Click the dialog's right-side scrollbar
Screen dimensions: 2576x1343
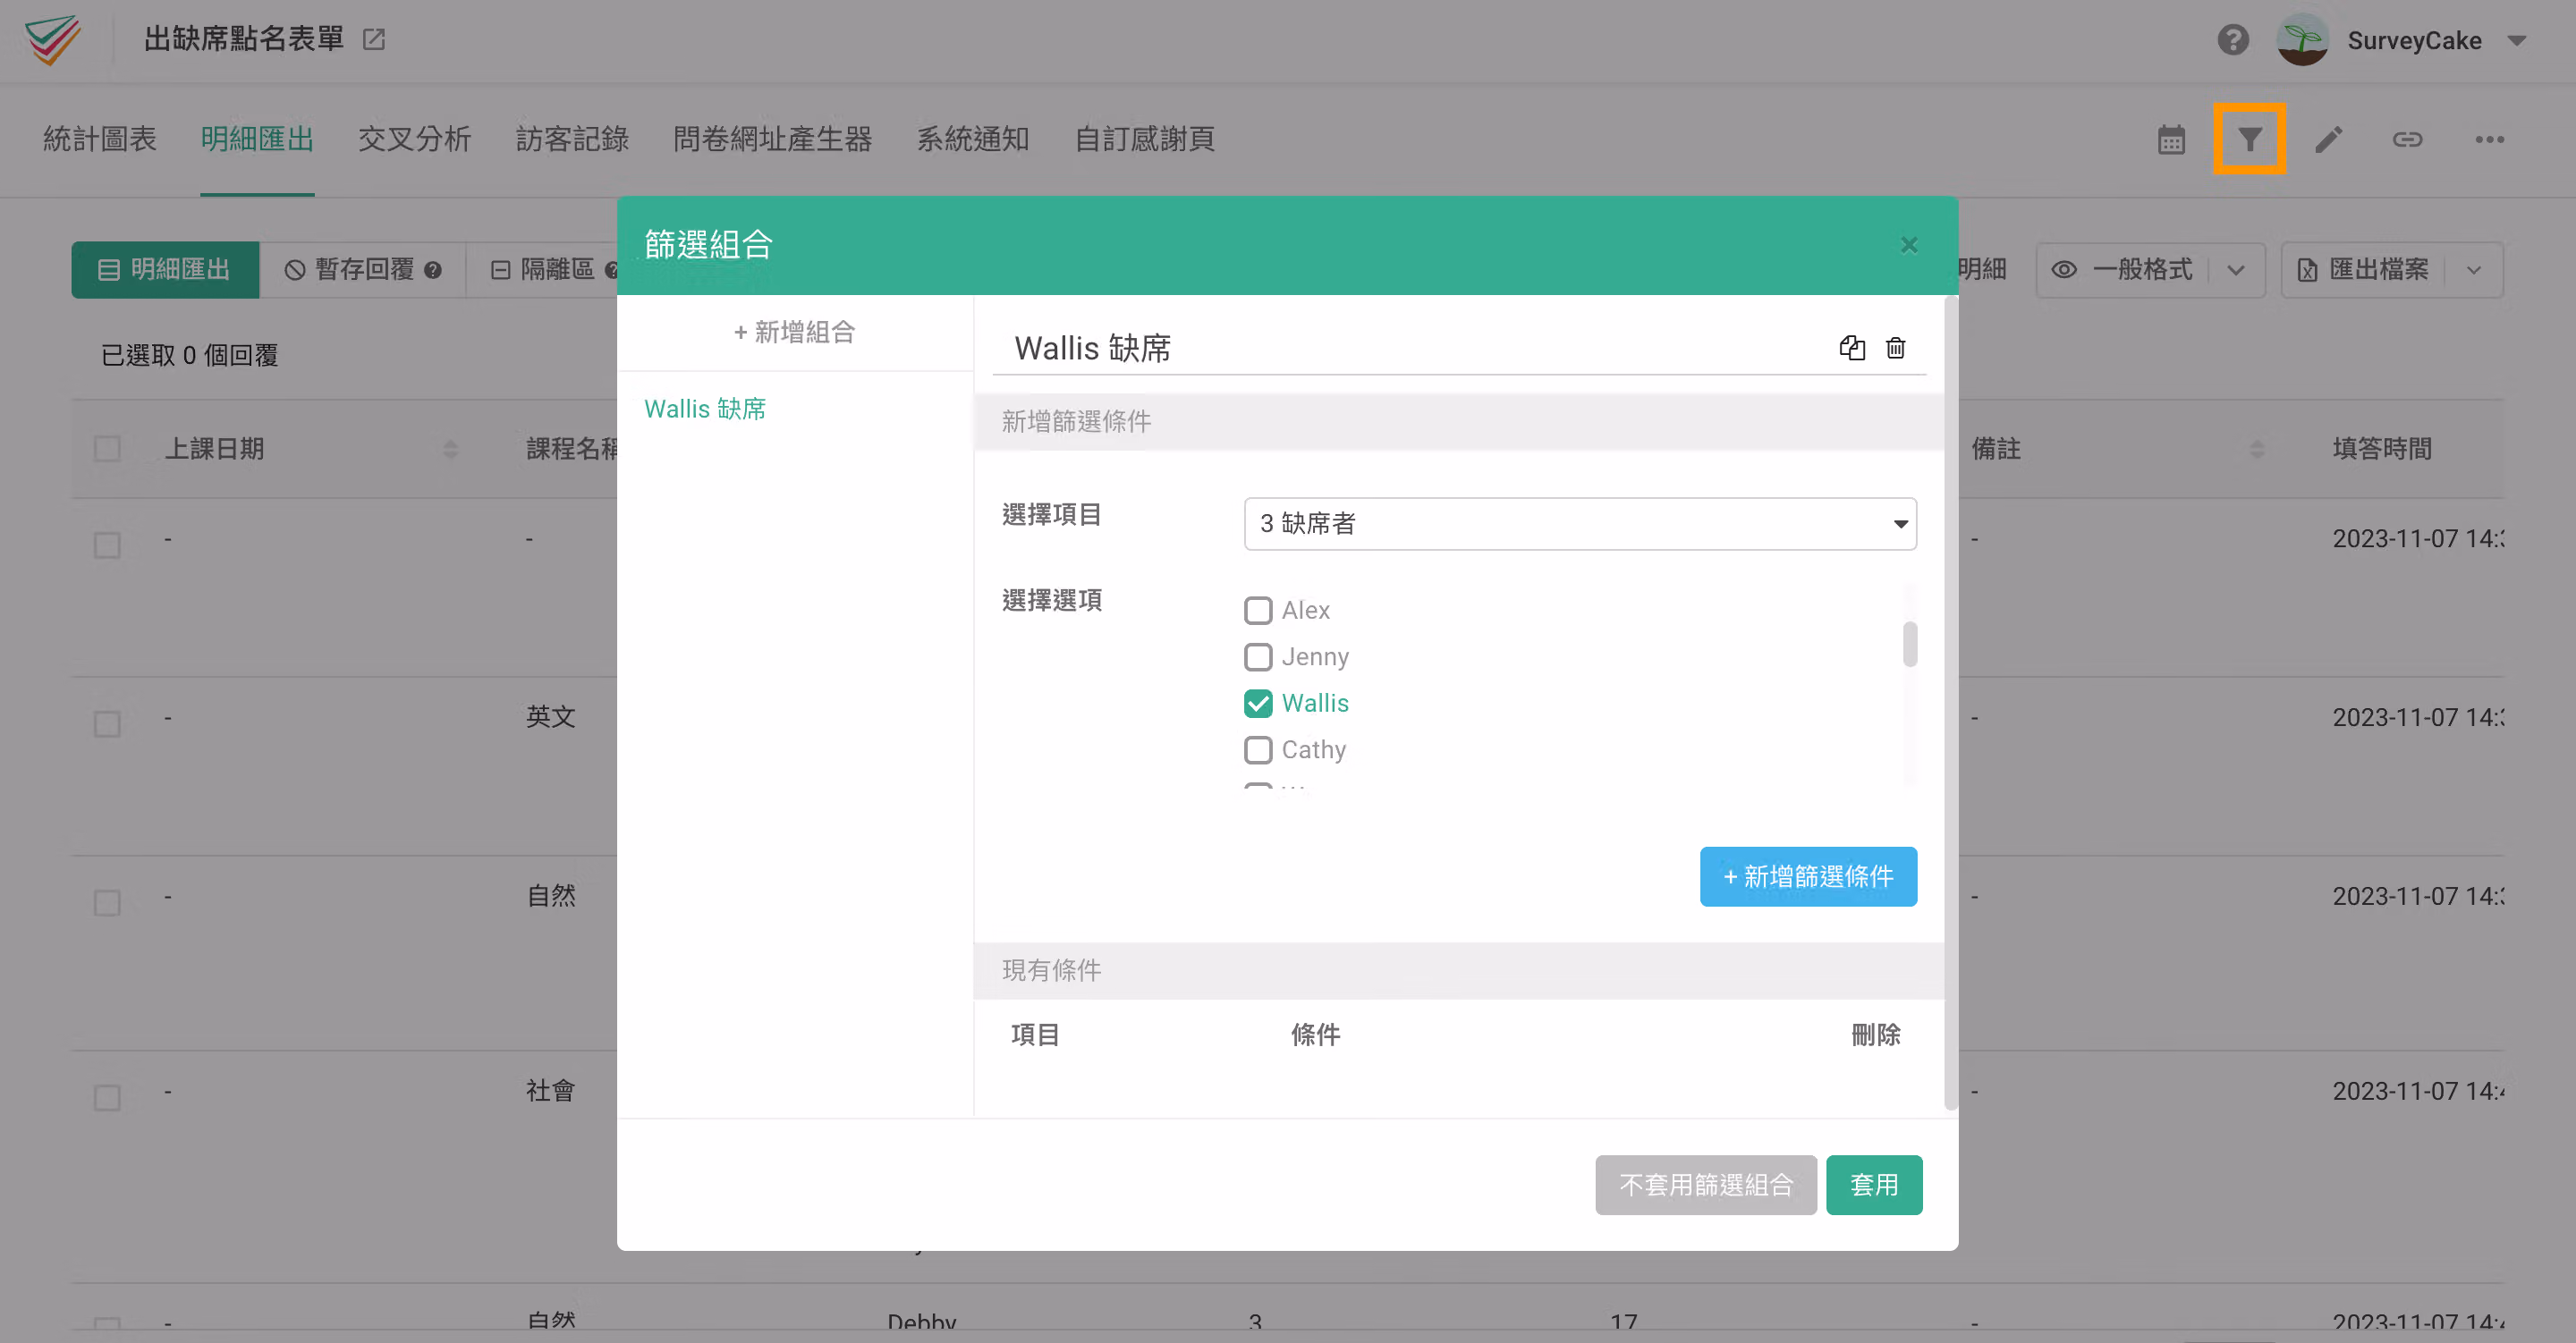1950,704
